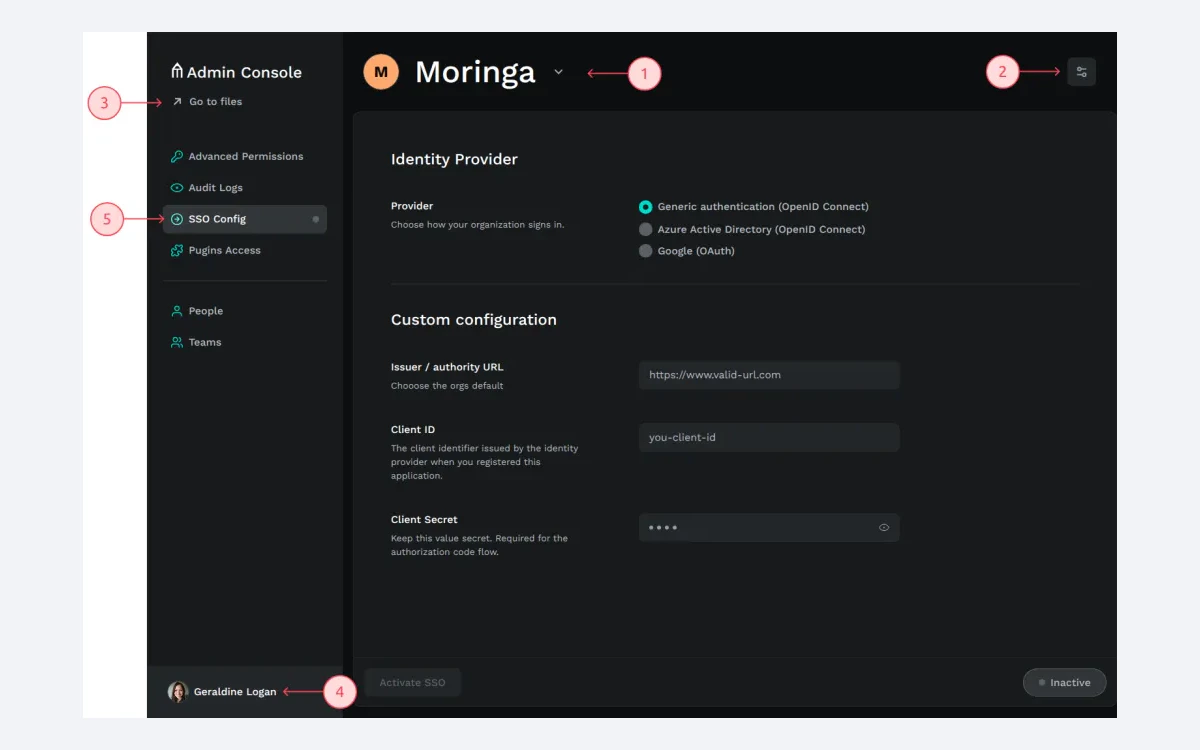Click the Identity Provider heading
This screenshot has height=750, width=1200.
coord(454,159)
